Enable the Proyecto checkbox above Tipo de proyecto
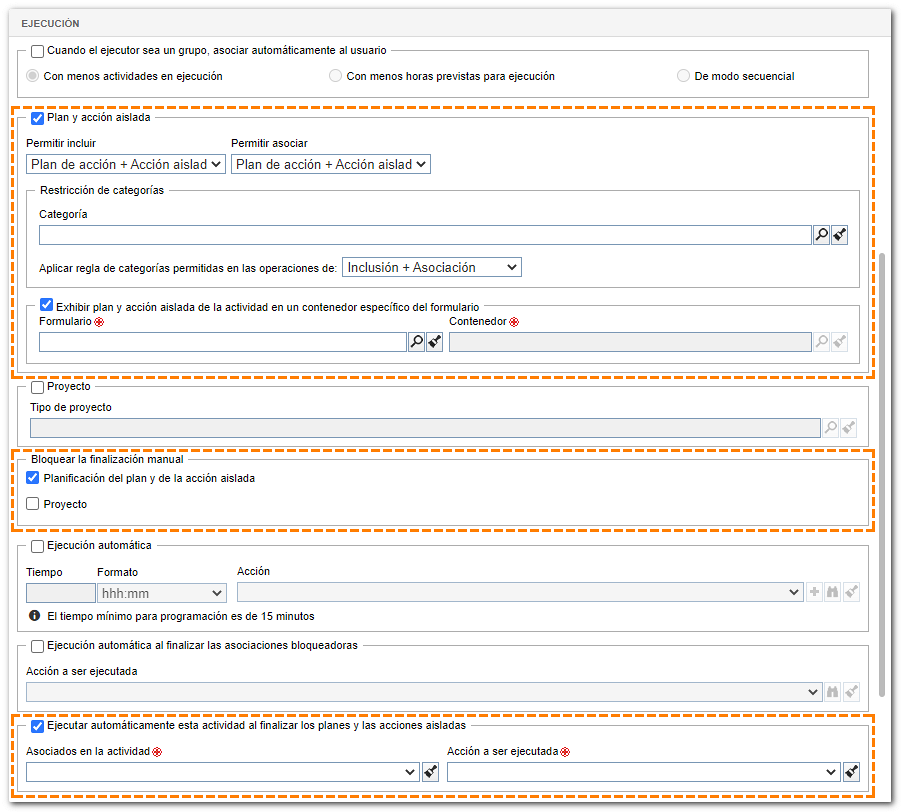 pyautogui.click(x=37, y=387)
